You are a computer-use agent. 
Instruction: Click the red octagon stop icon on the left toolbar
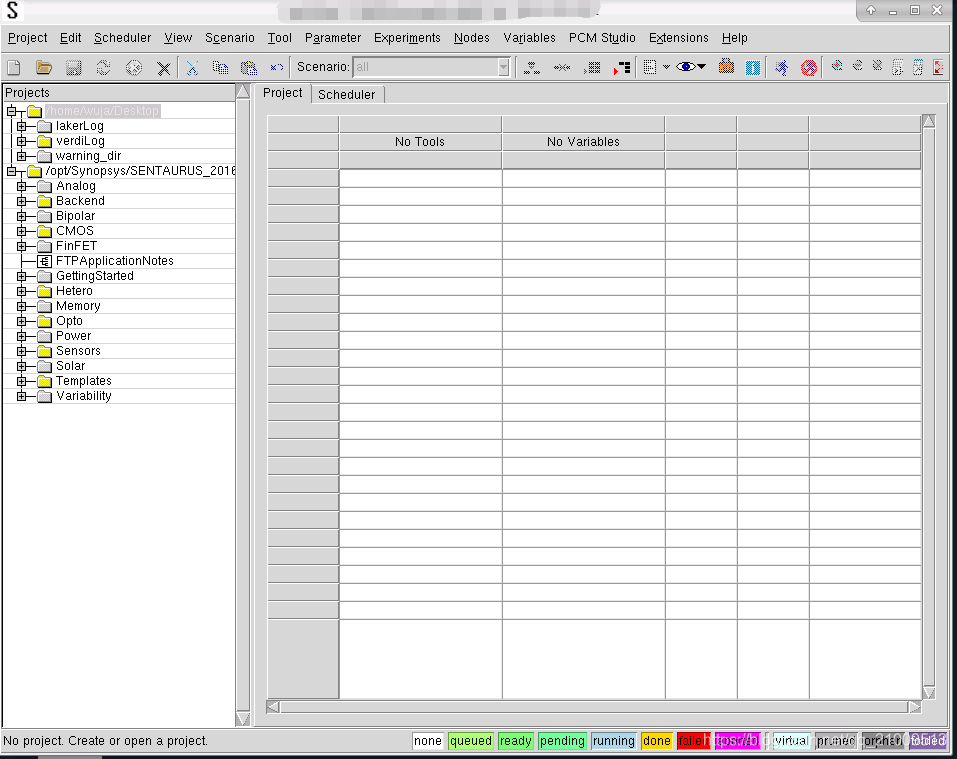point(134,67)
